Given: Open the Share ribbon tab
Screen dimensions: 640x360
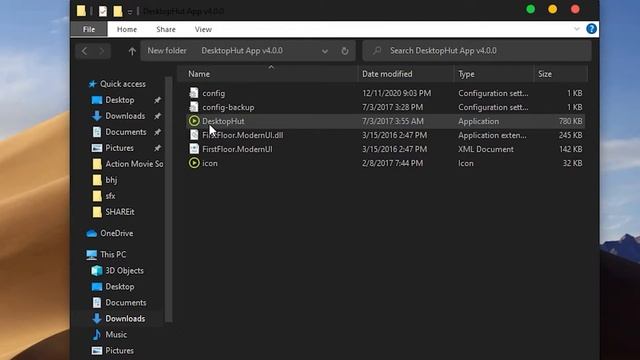Looking at the screenshot, I should (x=166, y=29).
